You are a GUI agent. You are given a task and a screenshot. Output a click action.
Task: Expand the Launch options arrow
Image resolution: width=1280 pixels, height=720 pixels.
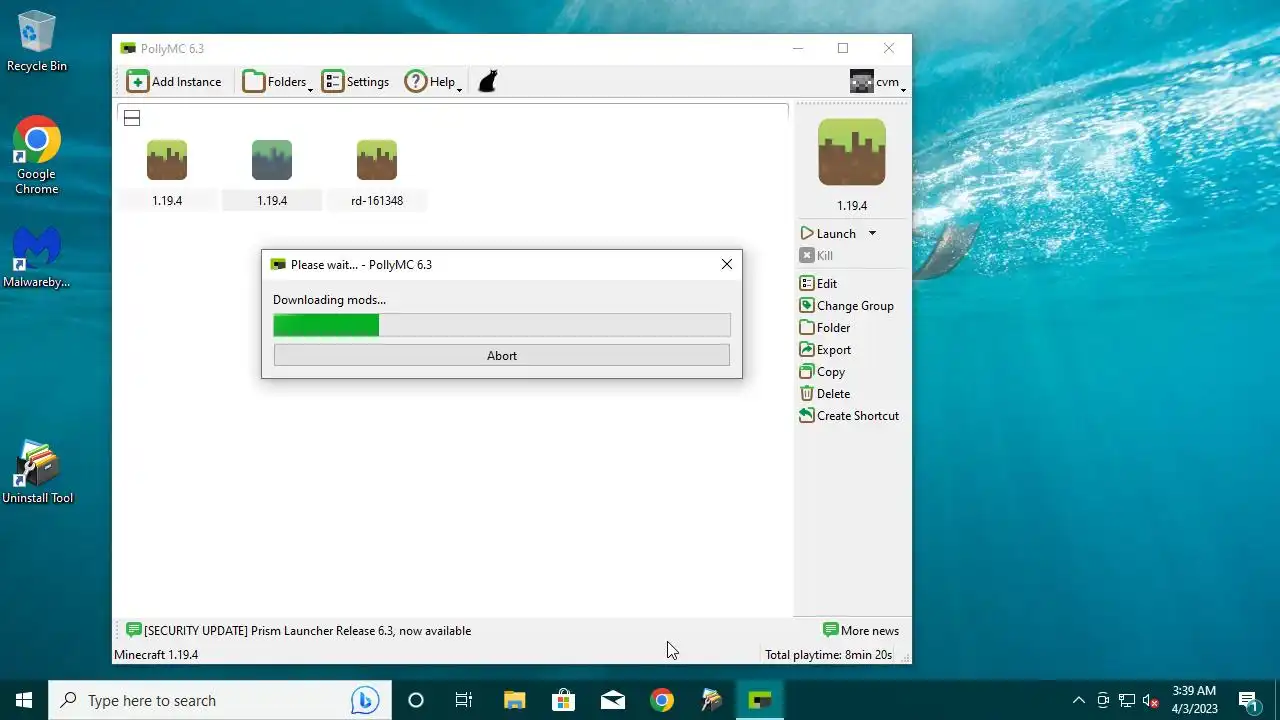click(x=872, y=233)
